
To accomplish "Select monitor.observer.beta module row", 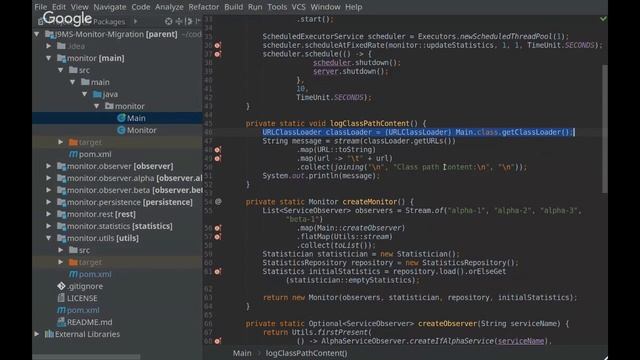I will [117, 190].
